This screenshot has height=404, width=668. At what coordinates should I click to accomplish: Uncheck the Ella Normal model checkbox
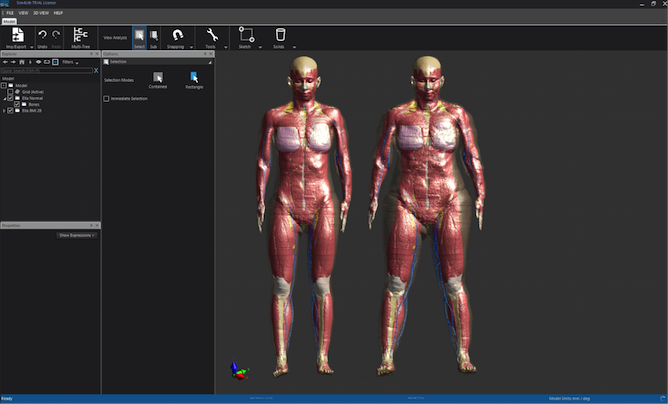(x=10, y=98)
